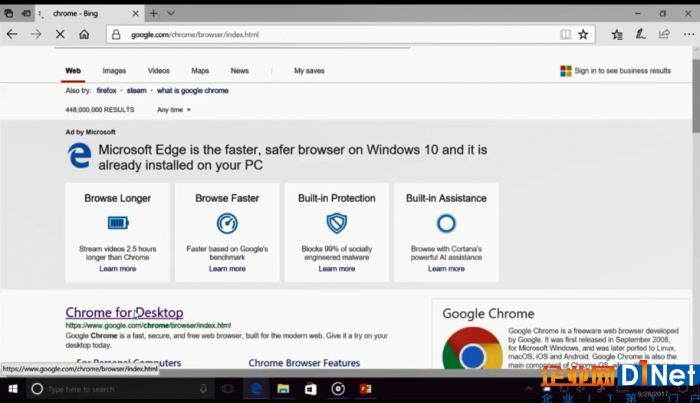Click the Cortana circle on the taskbar
700x403 pixels.
click(x=37, y=389)
